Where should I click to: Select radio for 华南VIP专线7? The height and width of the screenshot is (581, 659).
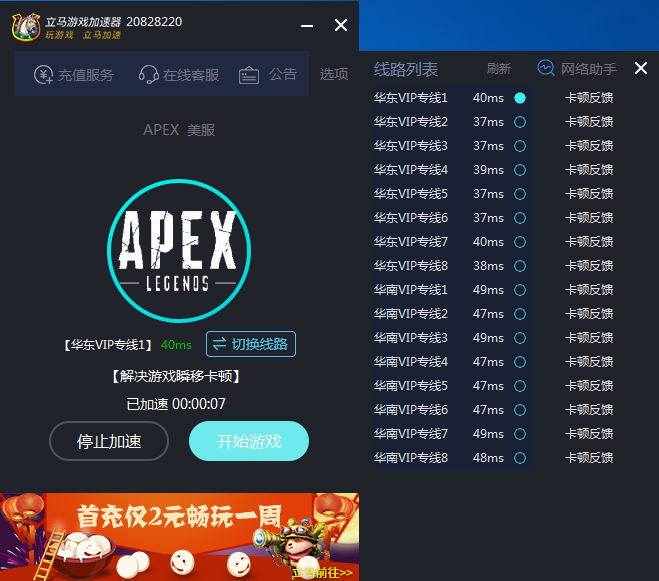point(520,433)
